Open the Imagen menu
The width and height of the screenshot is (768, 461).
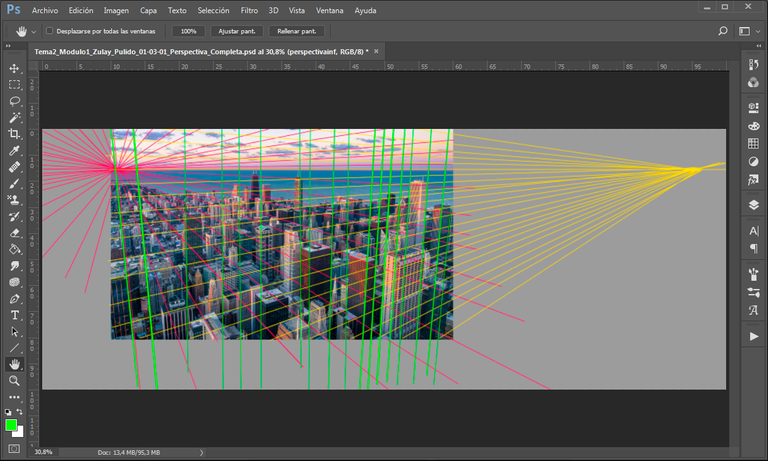pyautogui.click(x=116, y=10)
